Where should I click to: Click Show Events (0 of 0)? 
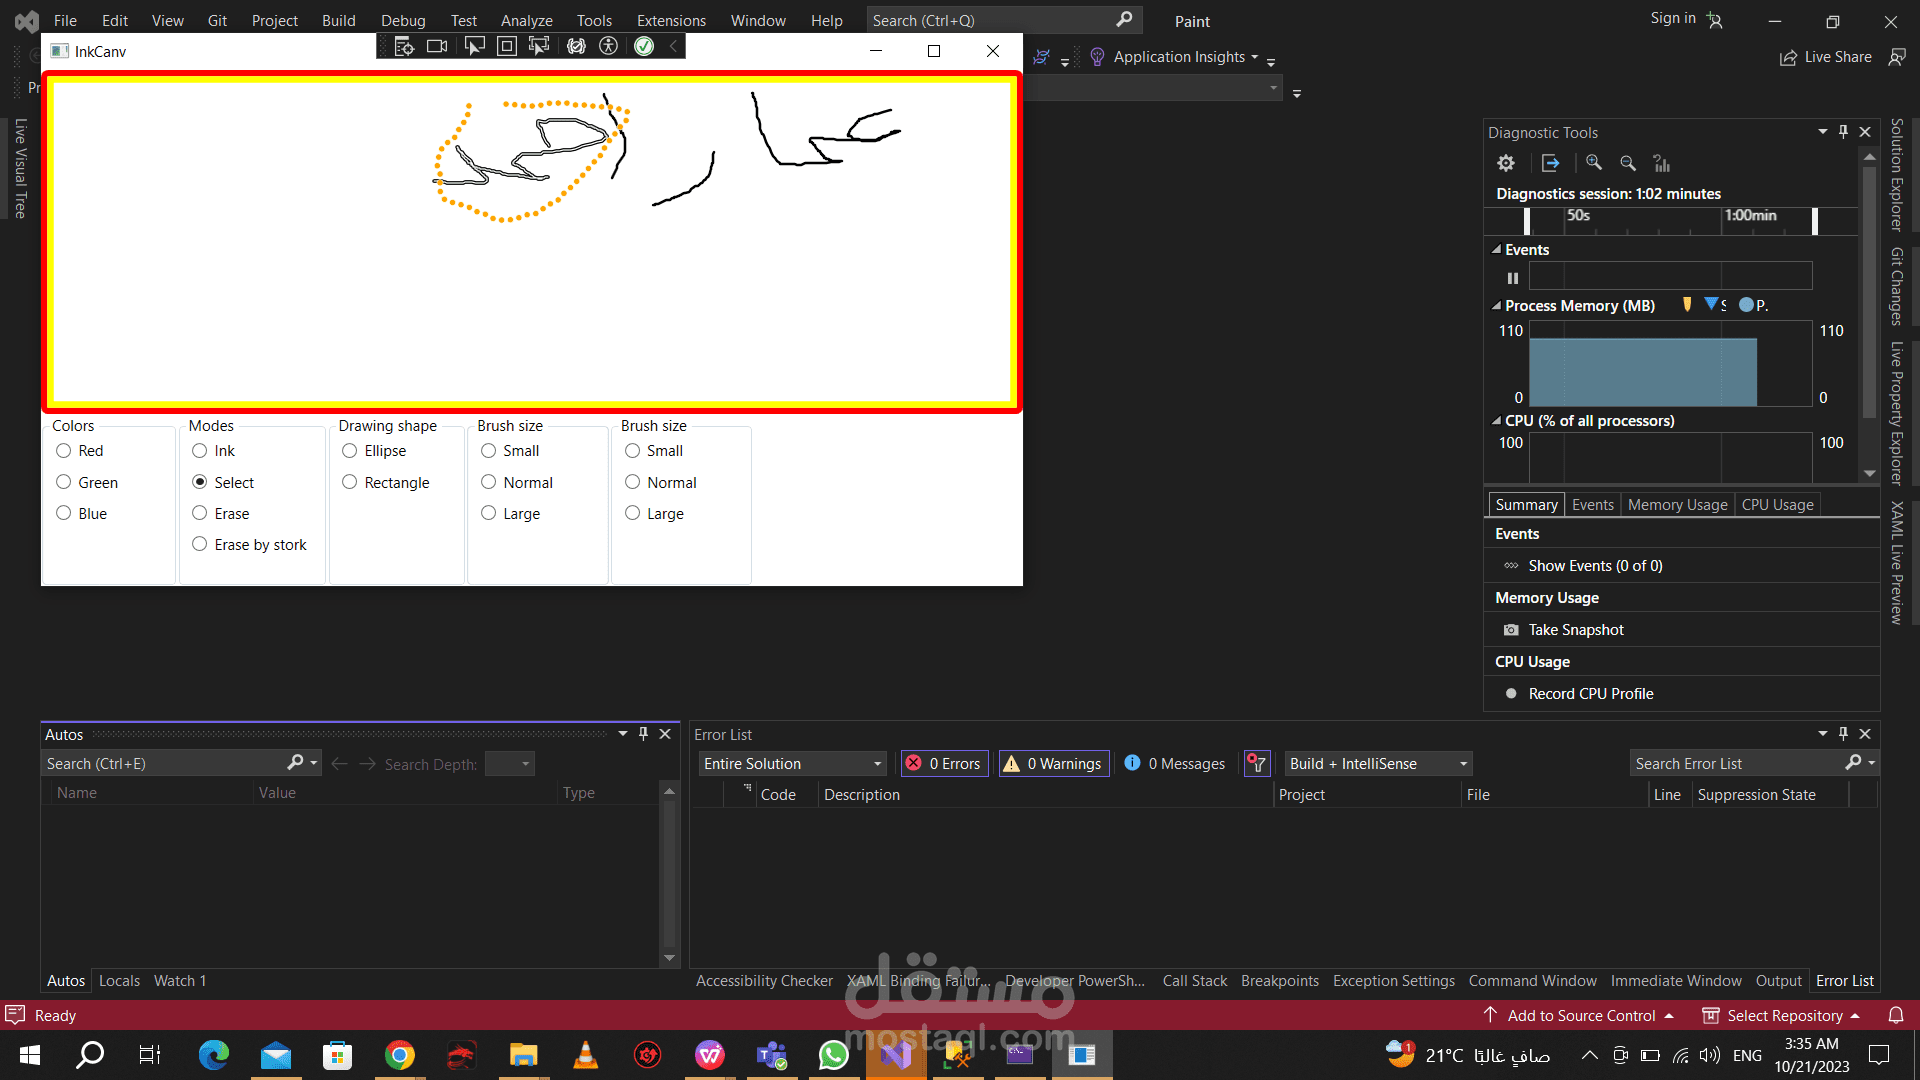click(x=1595, y=566)
